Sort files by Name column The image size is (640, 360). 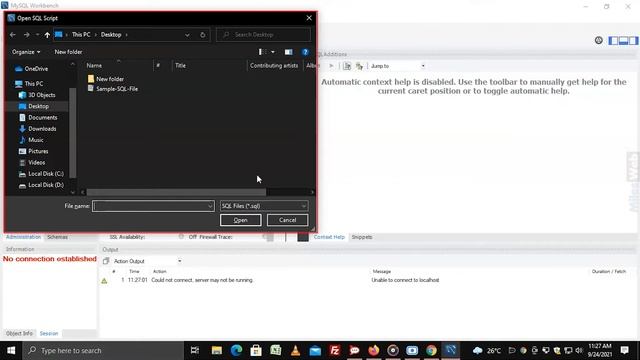94,66
